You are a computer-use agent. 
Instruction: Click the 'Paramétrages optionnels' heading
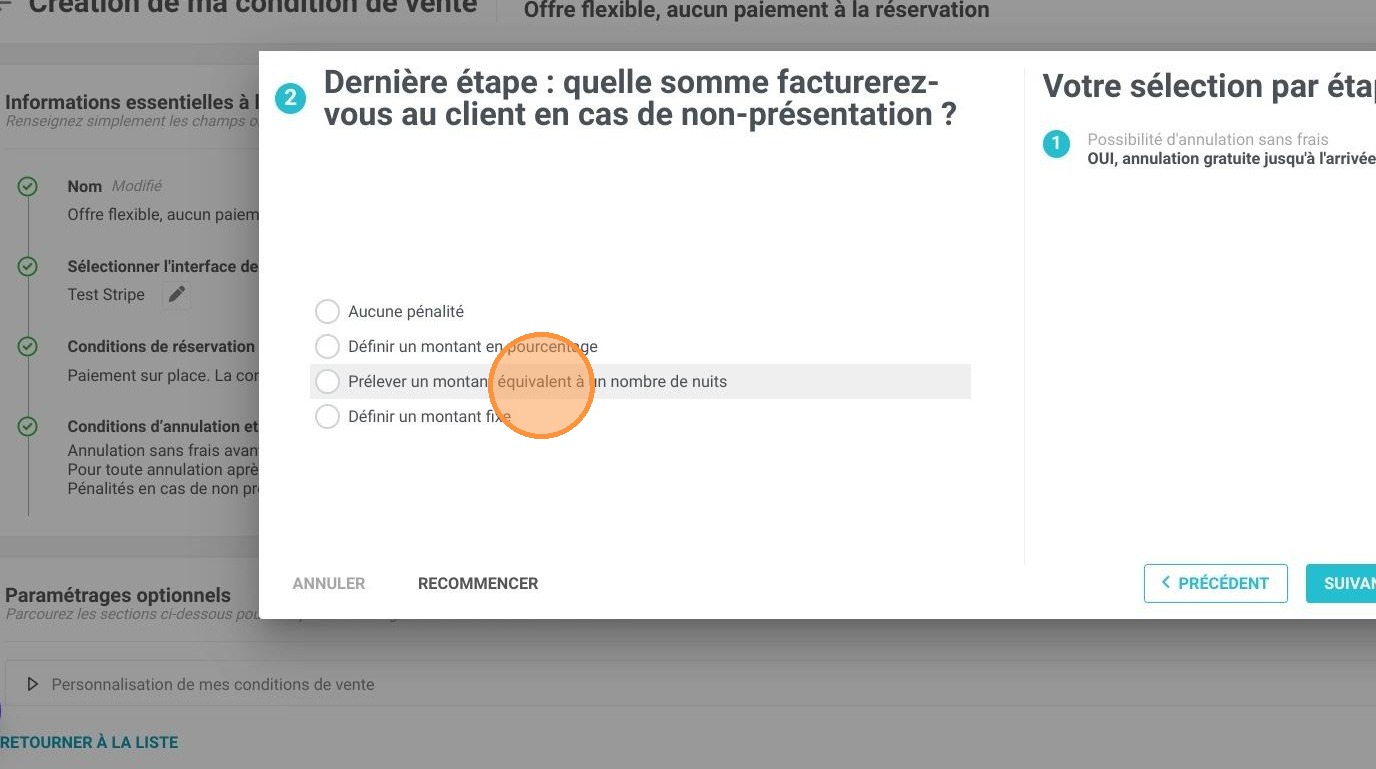point(118,594)
